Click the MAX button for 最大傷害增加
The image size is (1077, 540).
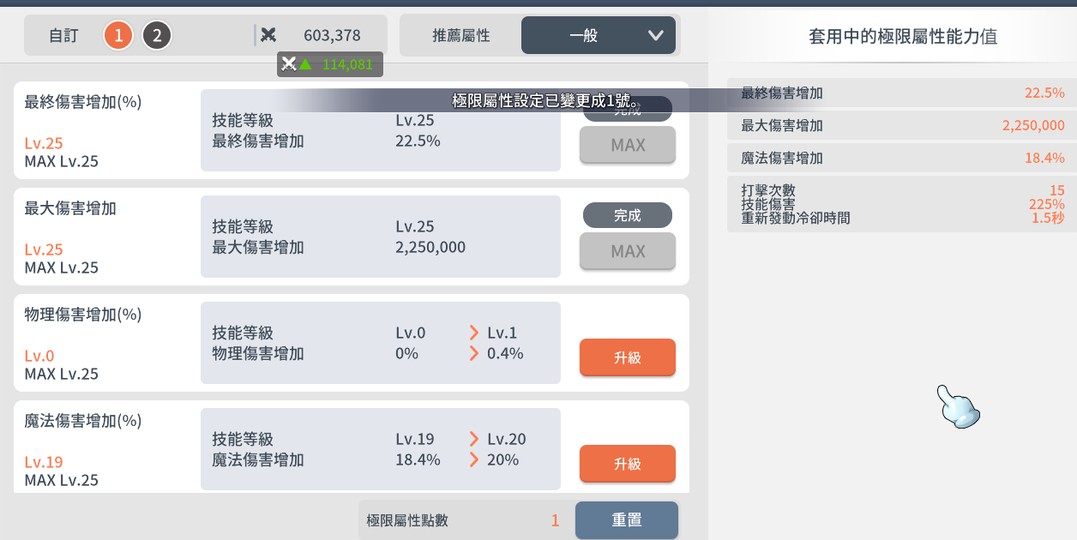click(x=627, y=251)
